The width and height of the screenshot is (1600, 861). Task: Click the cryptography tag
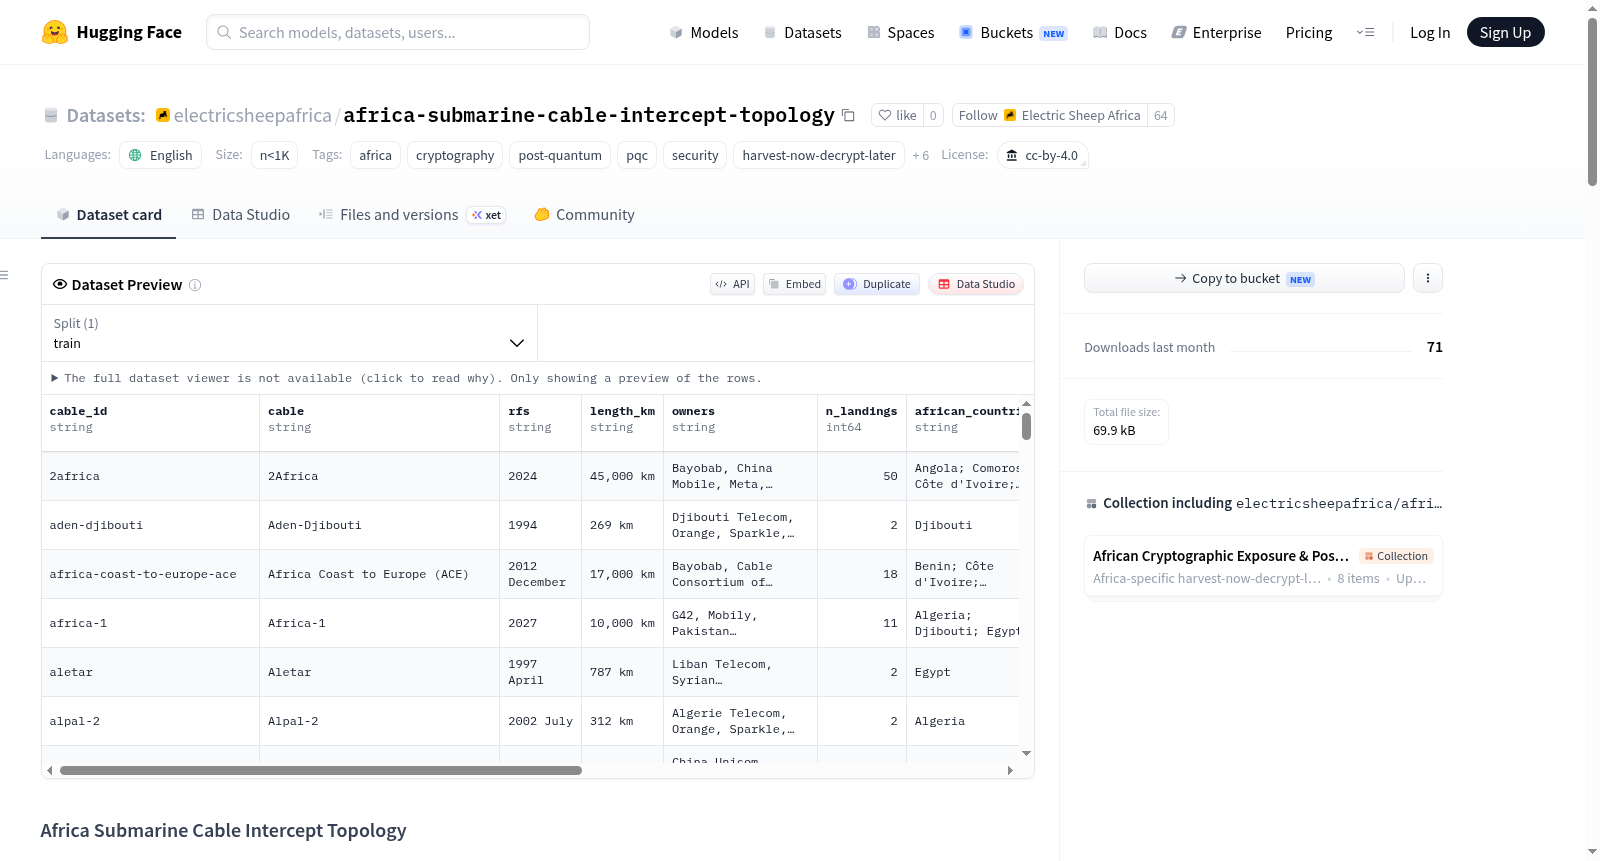pyautogui.click(x=455, y=155)
